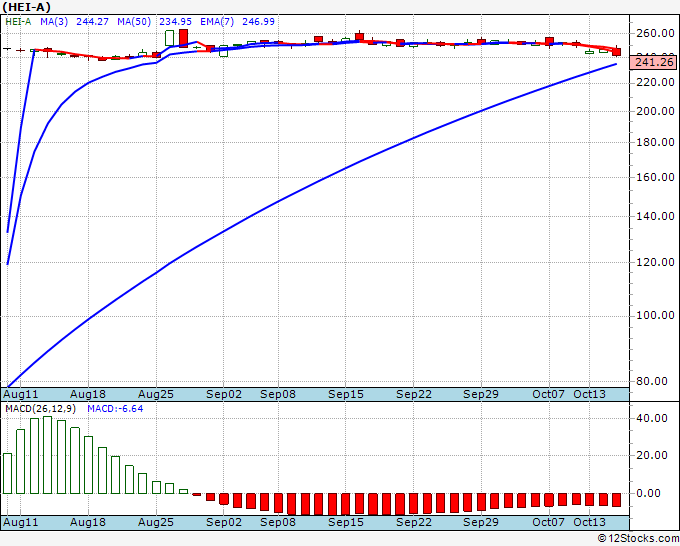Click the 100.00 price axis label
This screenshot has height=546, width=680.
point(655,315)
